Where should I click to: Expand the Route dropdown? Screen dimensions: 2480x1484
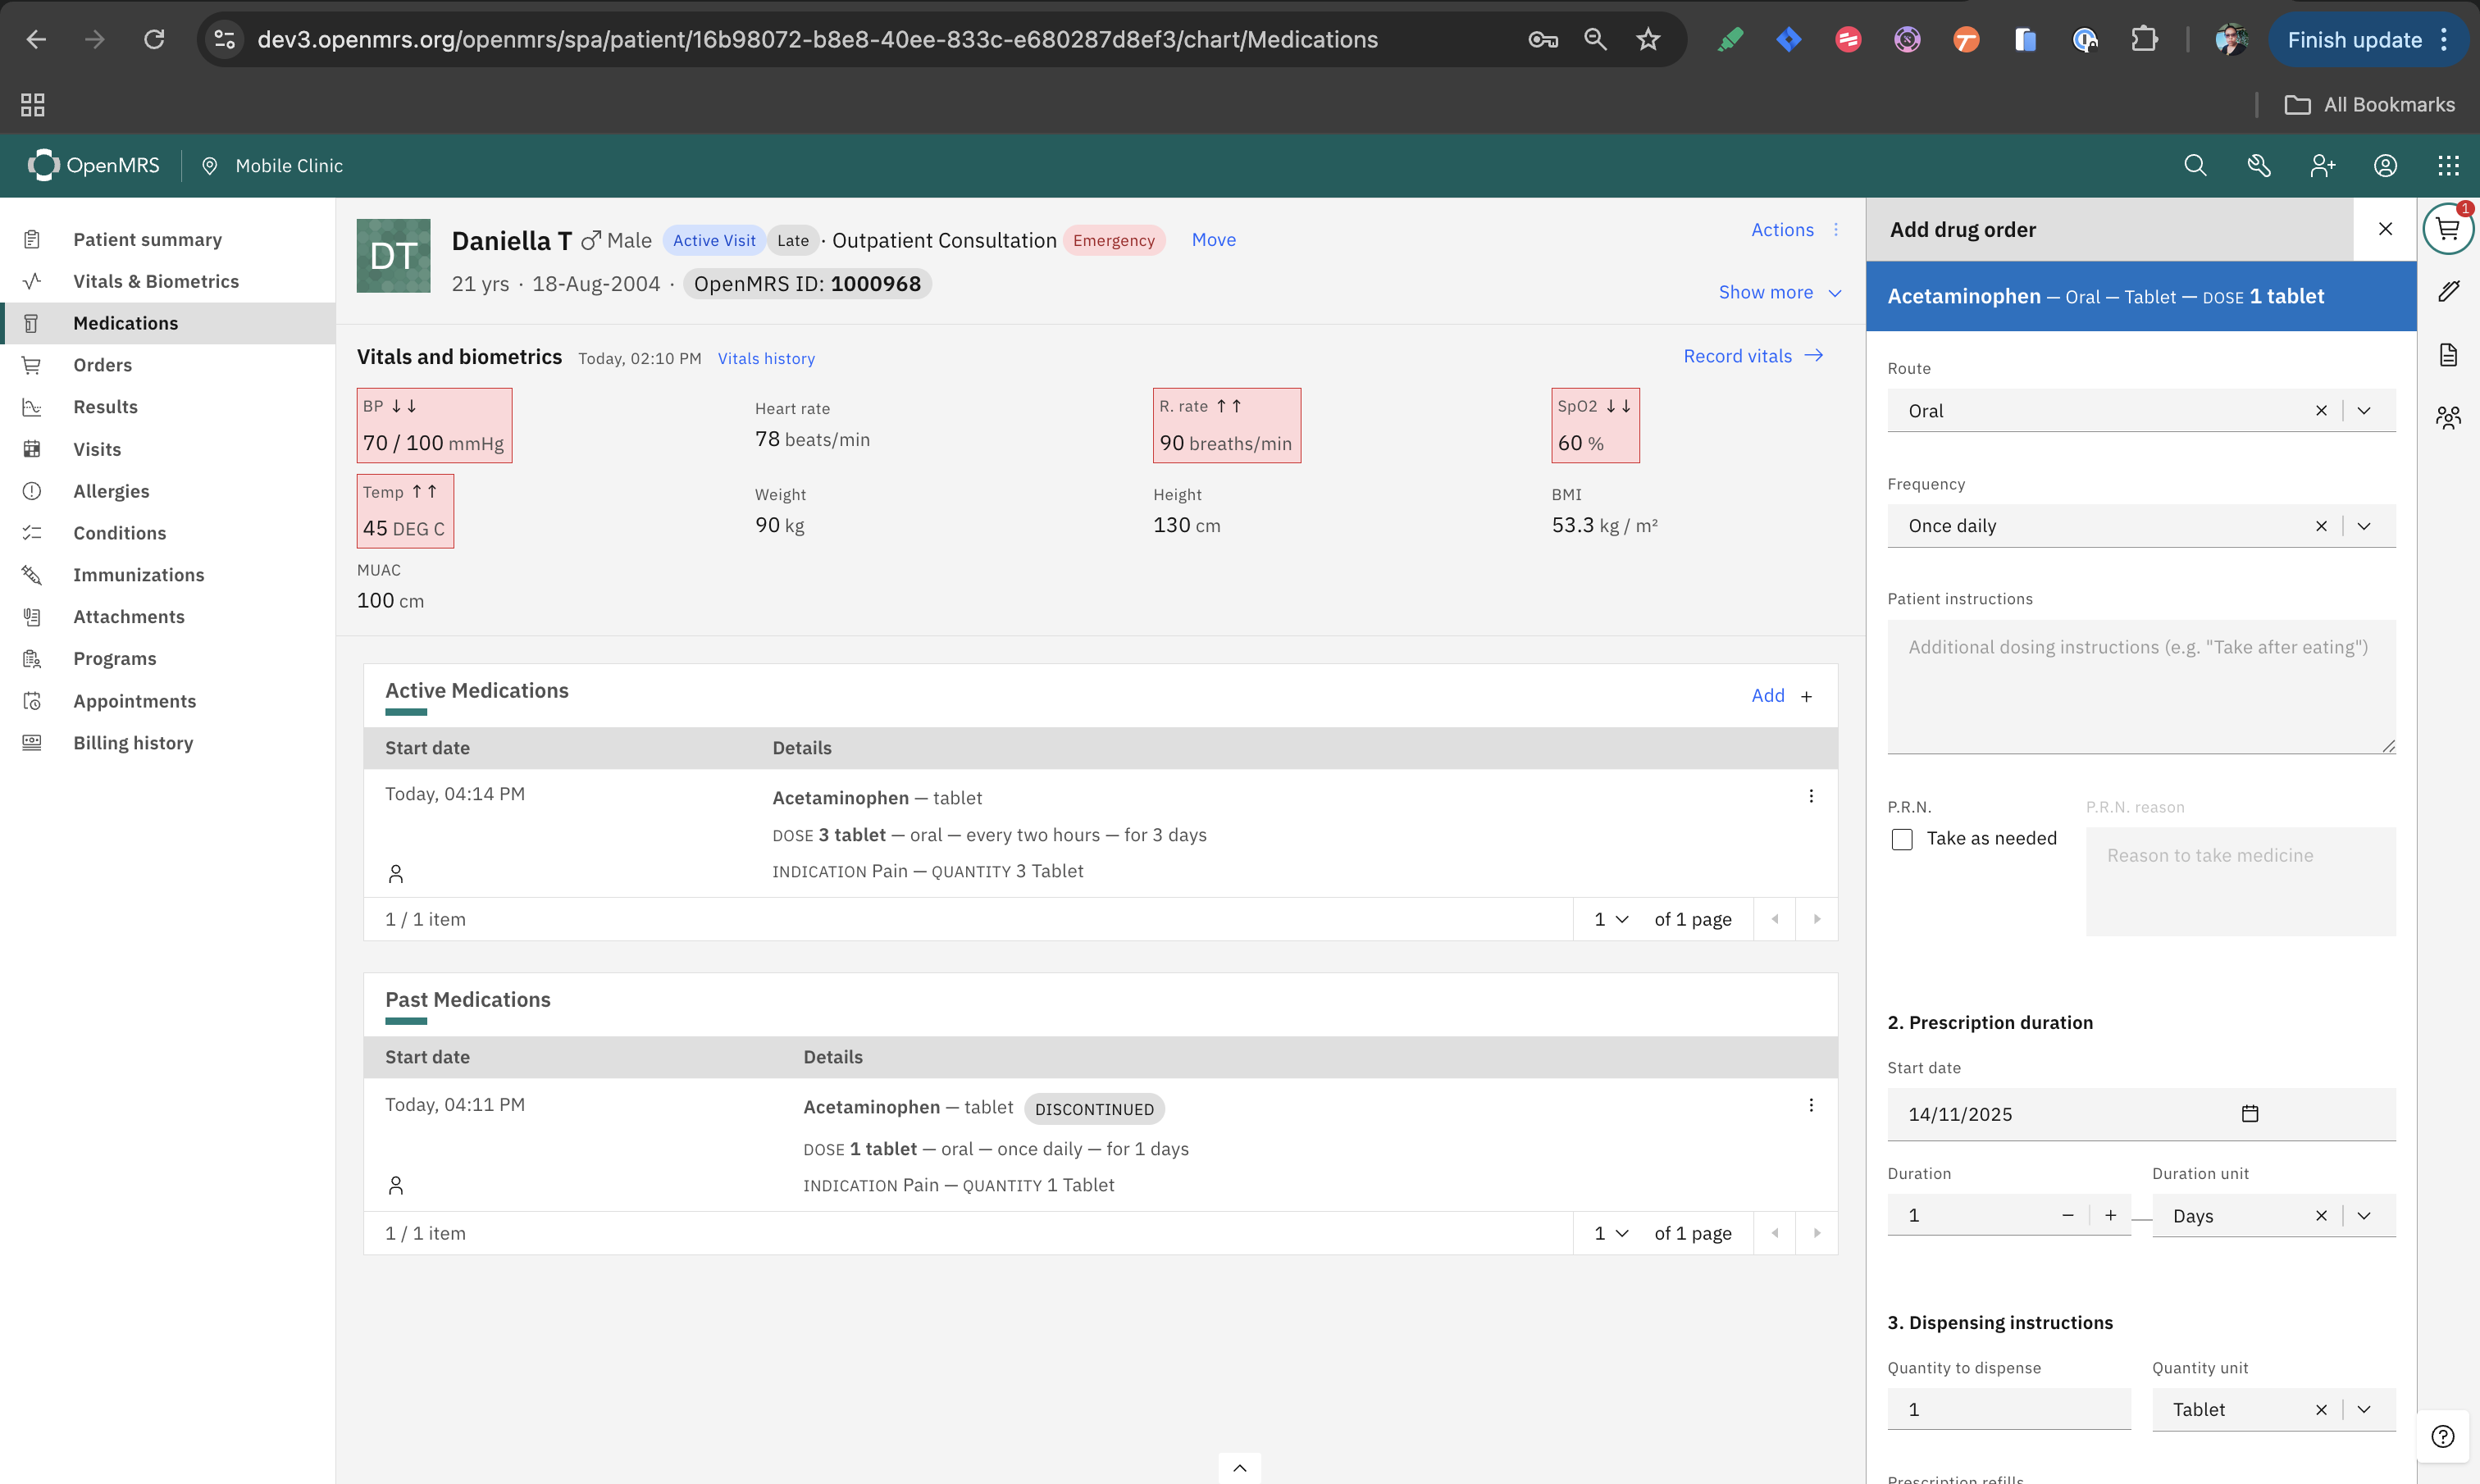tap(2364, 411)
